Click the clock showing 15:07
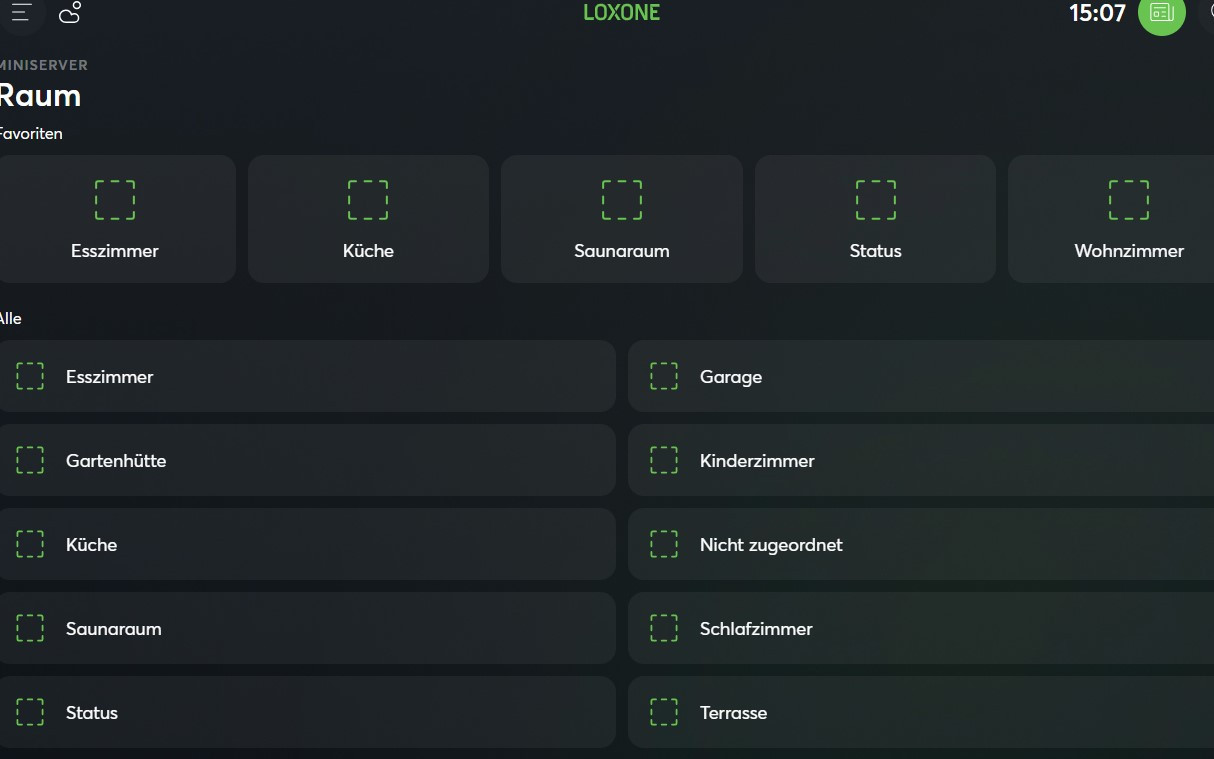This screenshot has height=759, width=1214. tap(1097, 13)
